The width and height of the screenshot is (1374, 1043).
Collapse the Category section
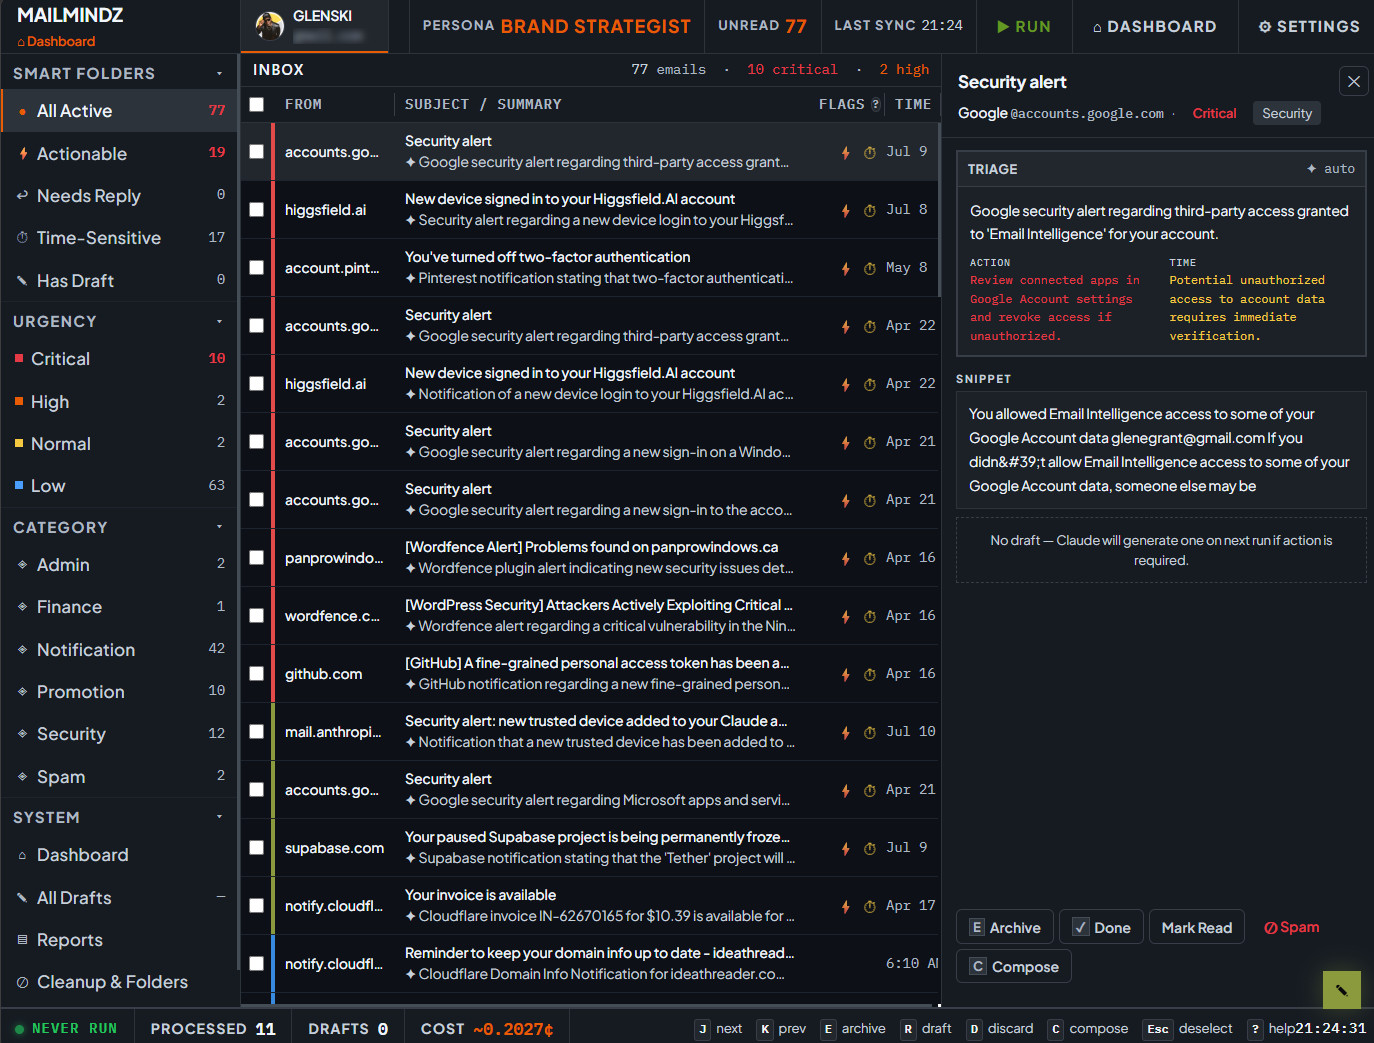219,527
